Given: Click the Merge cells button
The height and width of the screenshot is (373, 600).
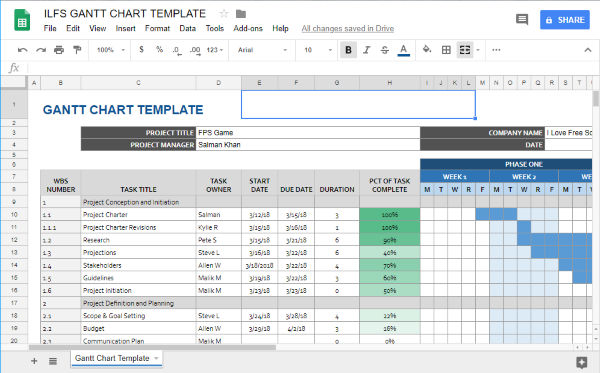Looking at the screenshot, I should tap(465, 50).
